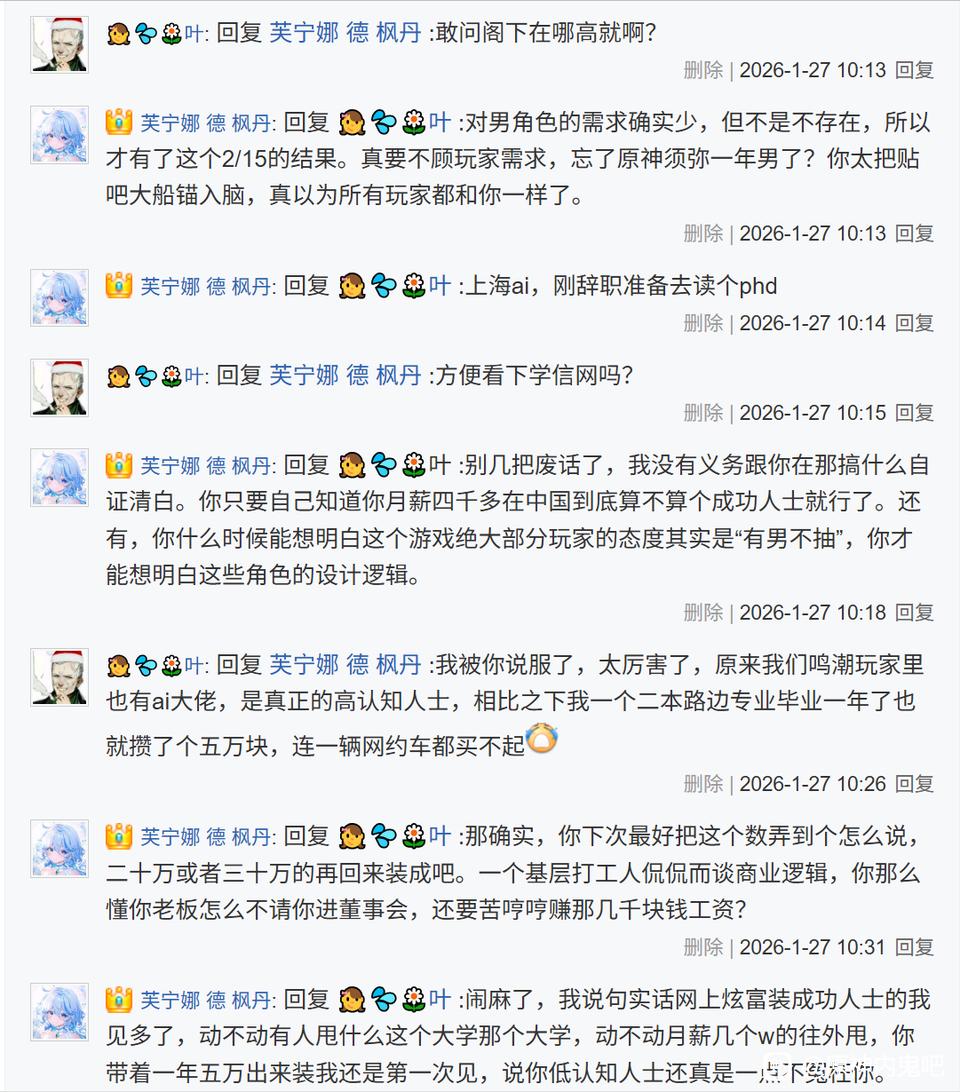
Task: Click the crown badge on the 10:31 comment
Action: click(x=119, y=836)
